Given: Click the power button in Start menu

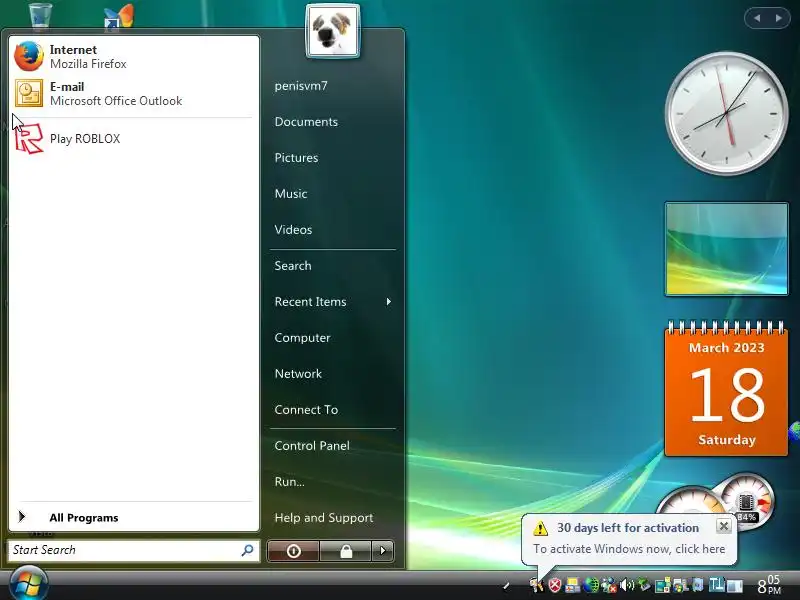Looking at the screenshot, I should pos(293,551).
